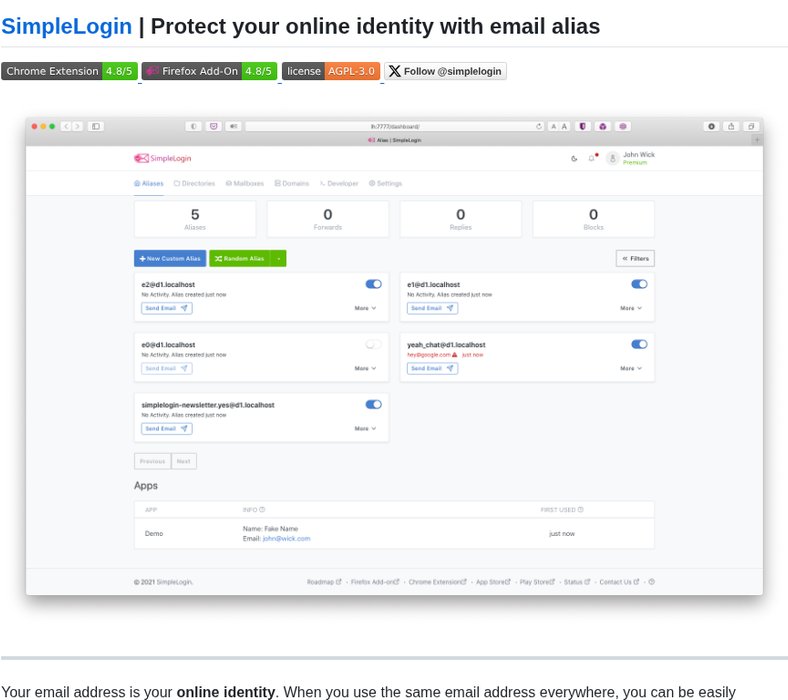Click the browser address bar
Viewport: 788px width, 700px height.
[x=395, y=127]
